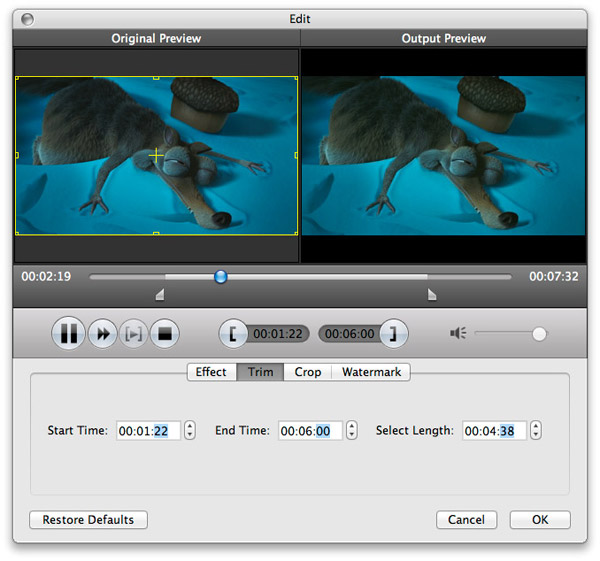Screen dimensions: 600x561
Task: Switch to the Trim tab
Action: tap(260, 372)
